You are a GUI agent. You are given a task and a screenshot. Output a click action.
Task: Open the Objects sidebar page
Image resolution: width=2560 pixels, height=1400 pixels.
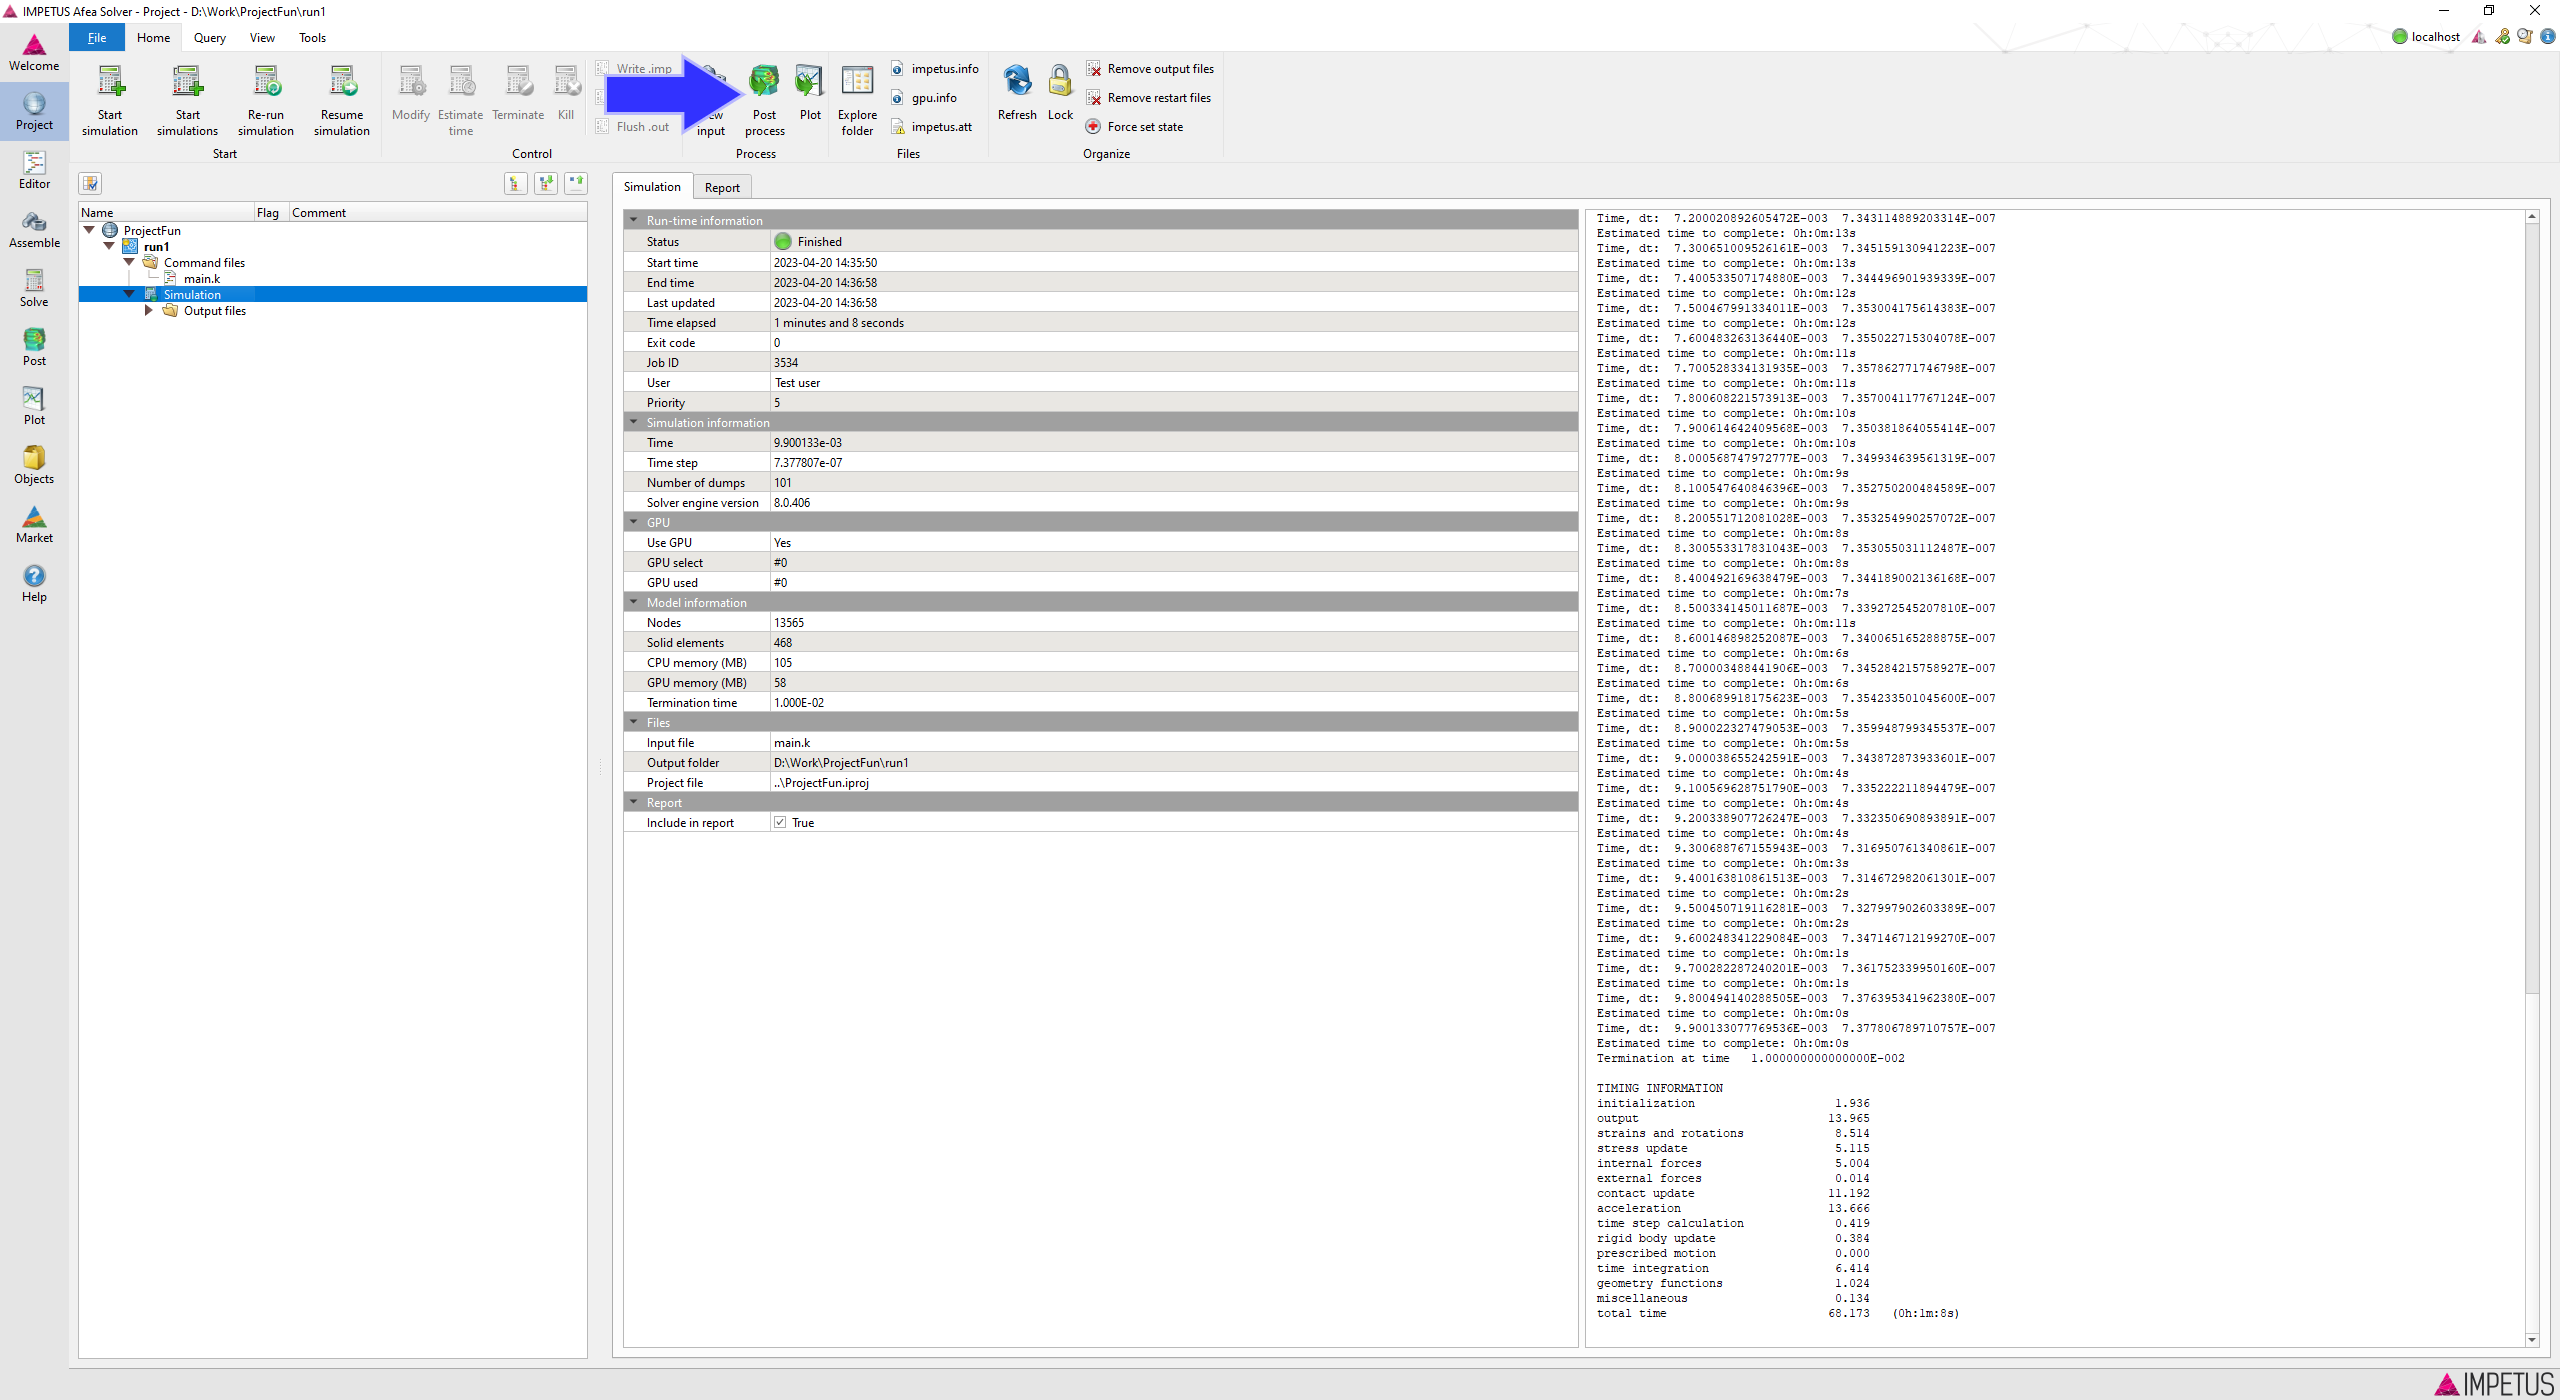click(x=34, y=466)
